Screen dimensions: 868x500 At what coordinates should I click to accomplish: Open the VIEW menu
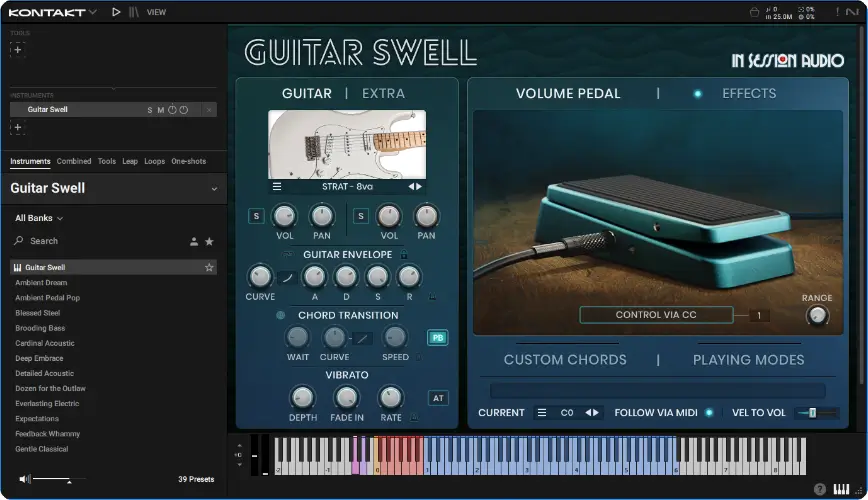156,12
